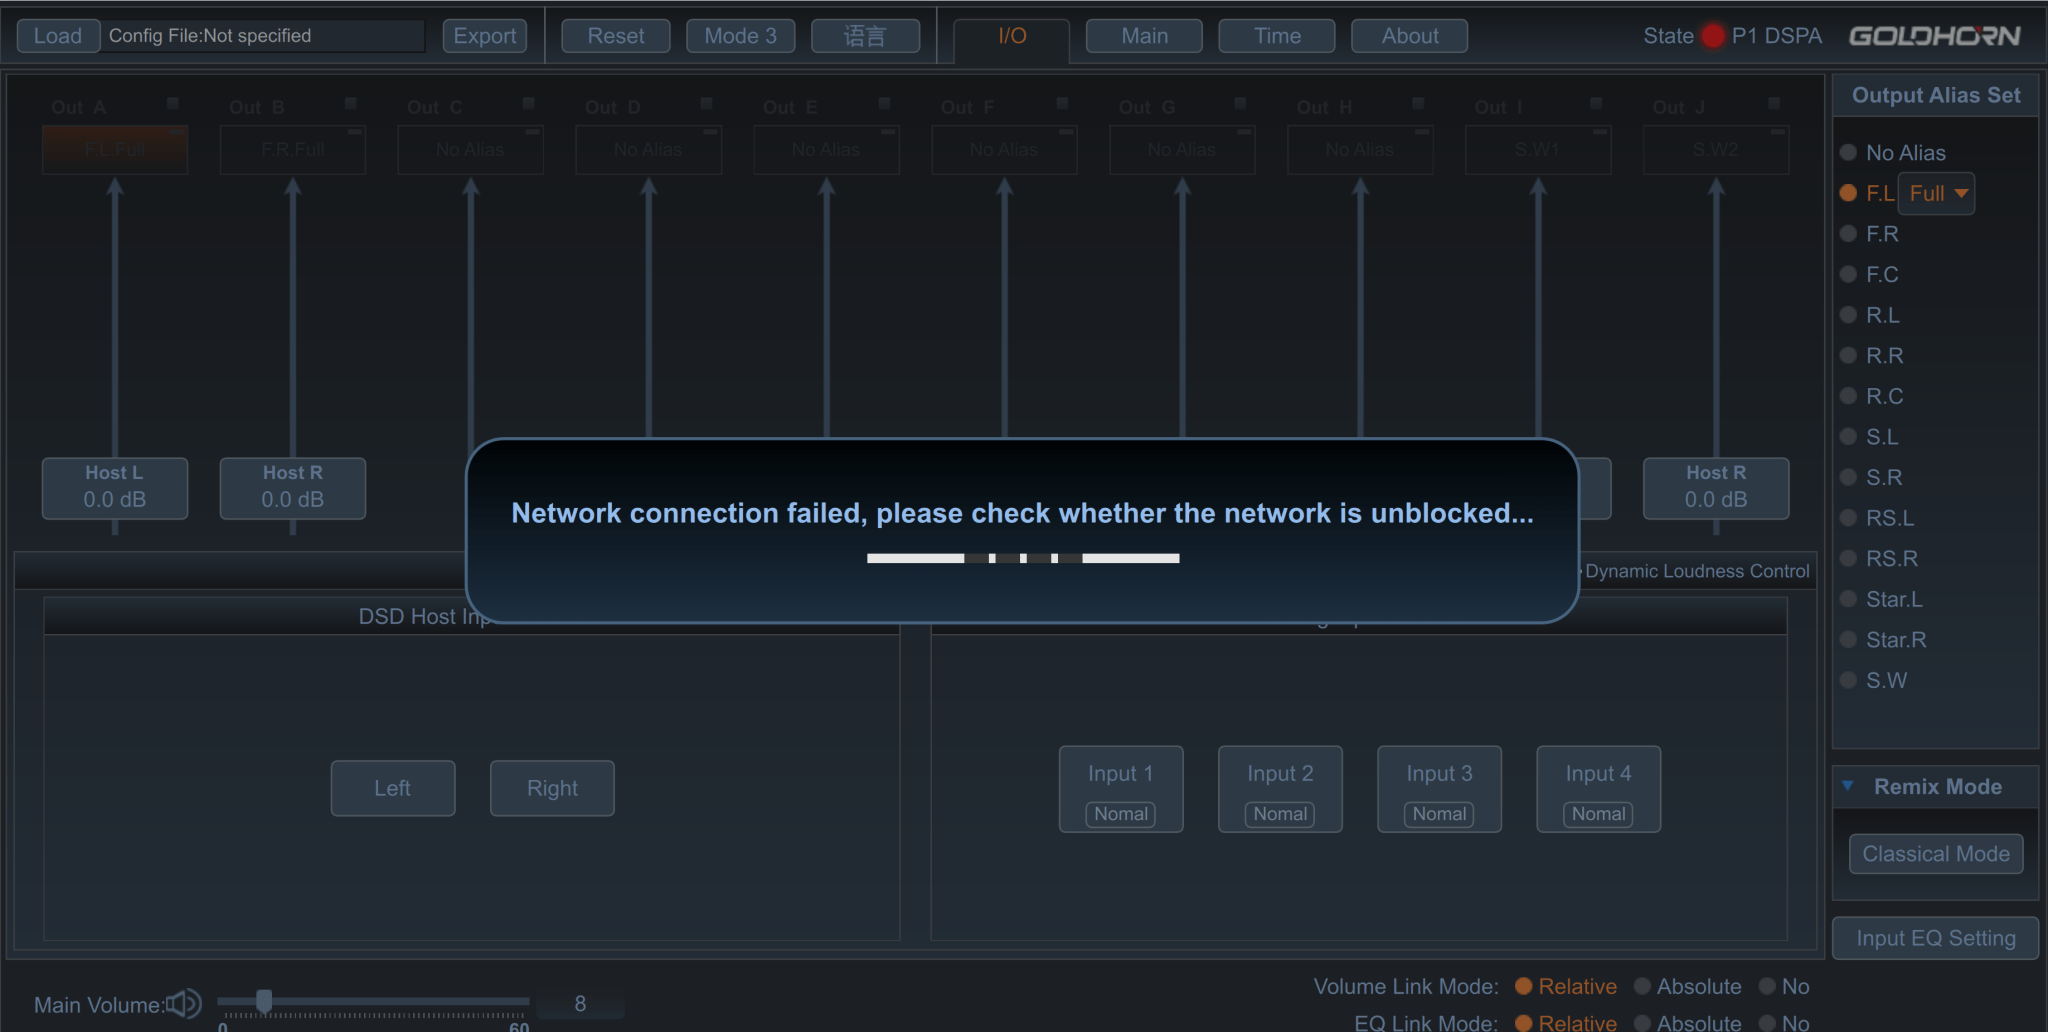This screenshot has width=2048, height=1032.
Task: Toggle the small square indicator on Out J
Action: pyautogui.click(x=1774, y=103)
